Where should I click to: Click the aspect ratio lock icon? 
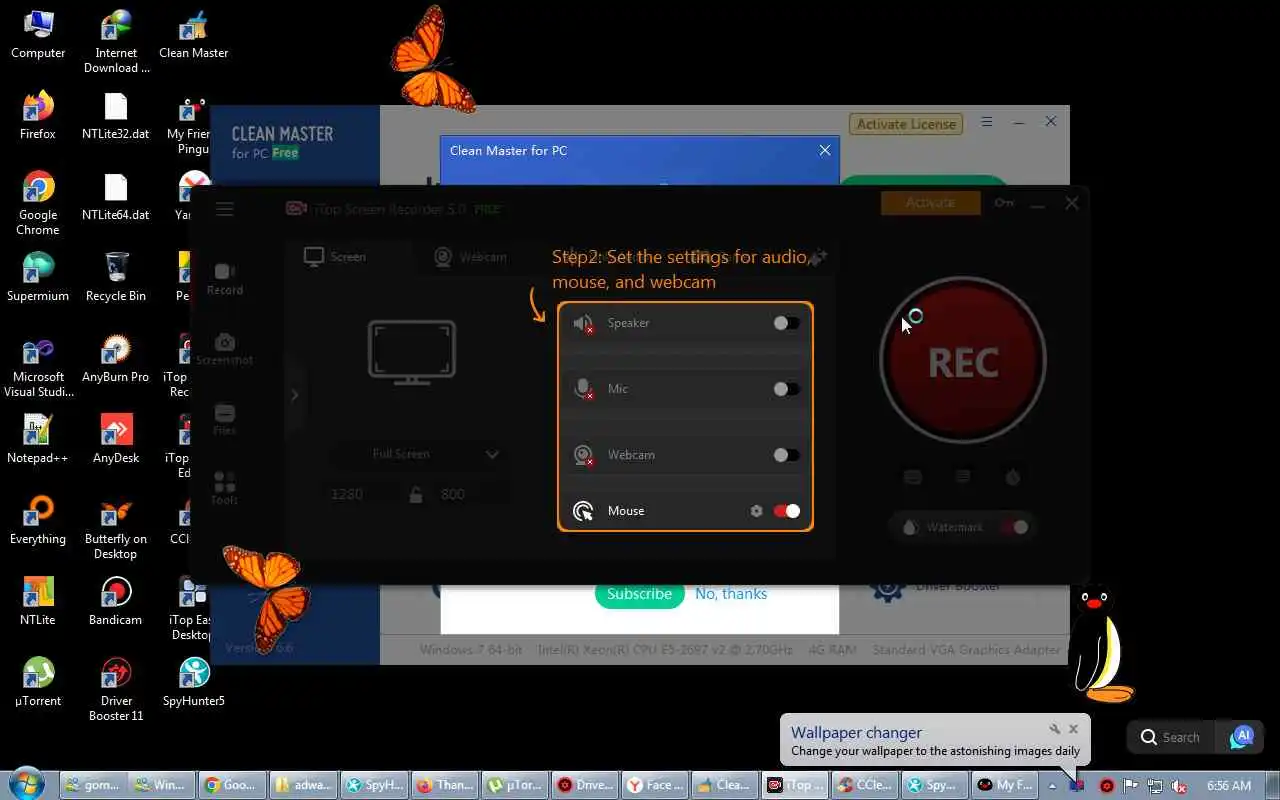(x=416, y=494)
